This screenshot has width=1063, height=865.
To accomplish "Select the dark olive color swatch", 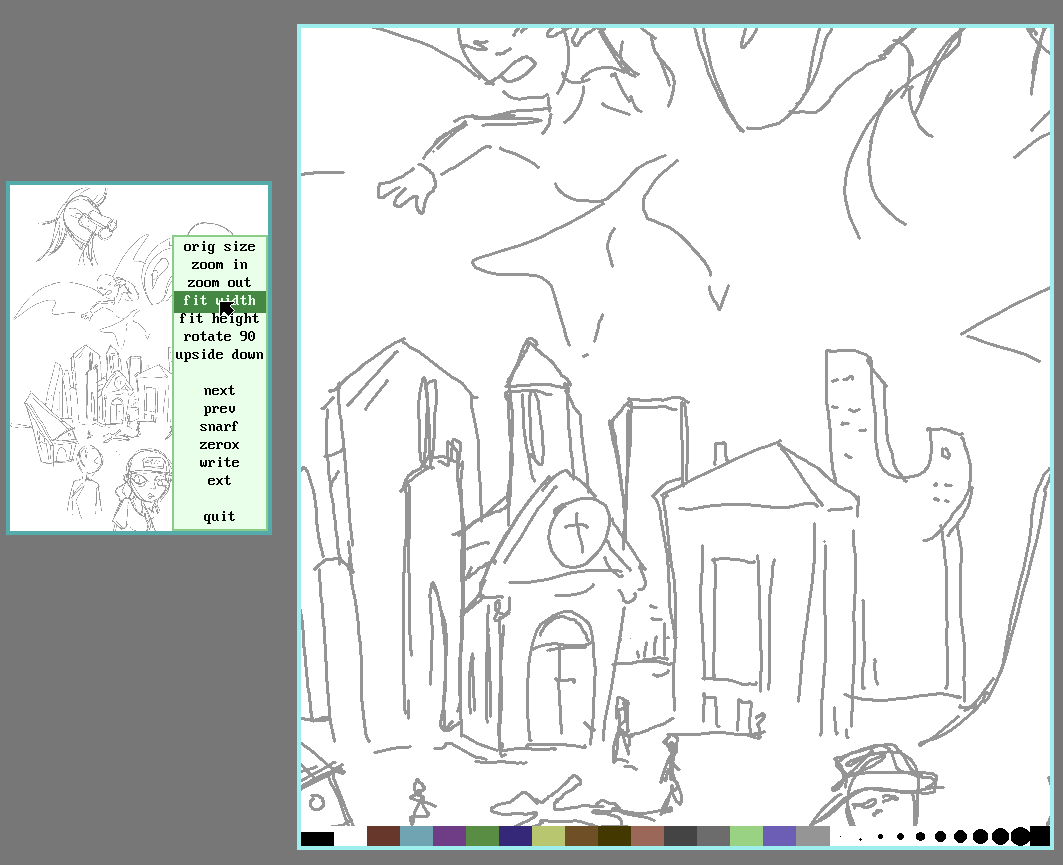I will pyautogui.click(x=615, y=837).
